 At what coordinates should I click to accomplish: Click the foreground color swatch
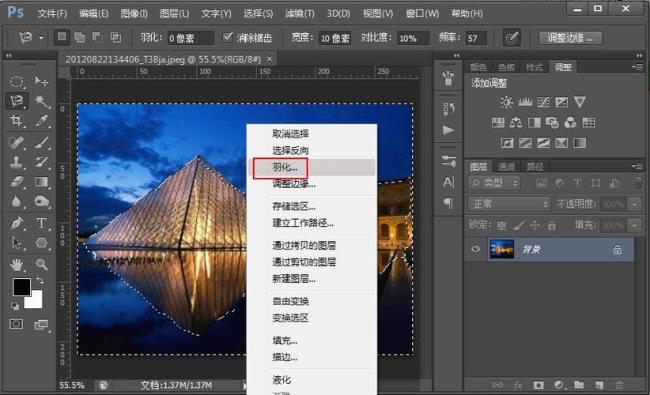pos(22,286)
